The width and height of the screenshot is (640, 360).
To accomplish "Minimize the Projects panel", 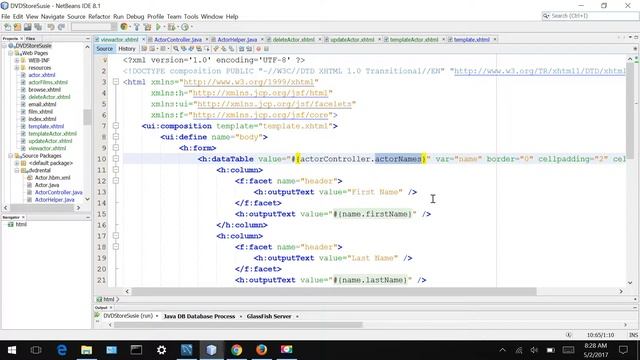I will (x=87, y=38).
